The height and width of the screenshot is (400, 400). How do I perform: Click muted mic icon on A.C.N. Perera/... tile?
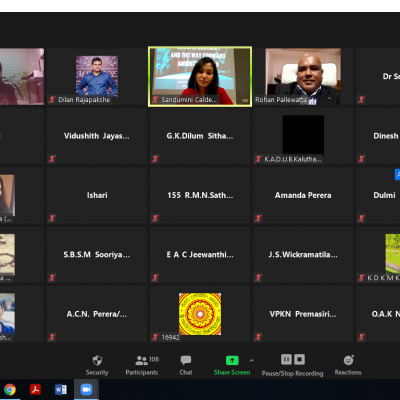click(x=52, y=337)
